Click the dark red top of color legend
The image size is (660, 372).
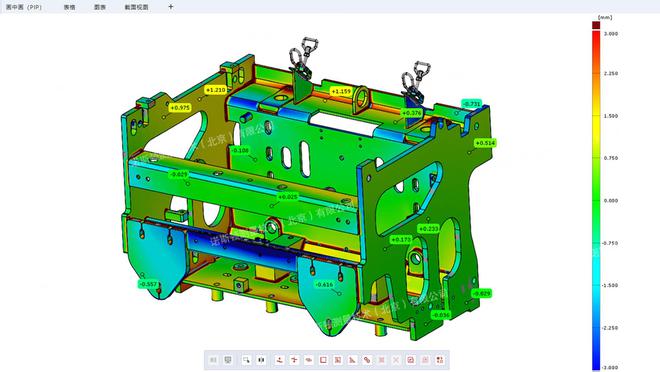coord(596,25)
